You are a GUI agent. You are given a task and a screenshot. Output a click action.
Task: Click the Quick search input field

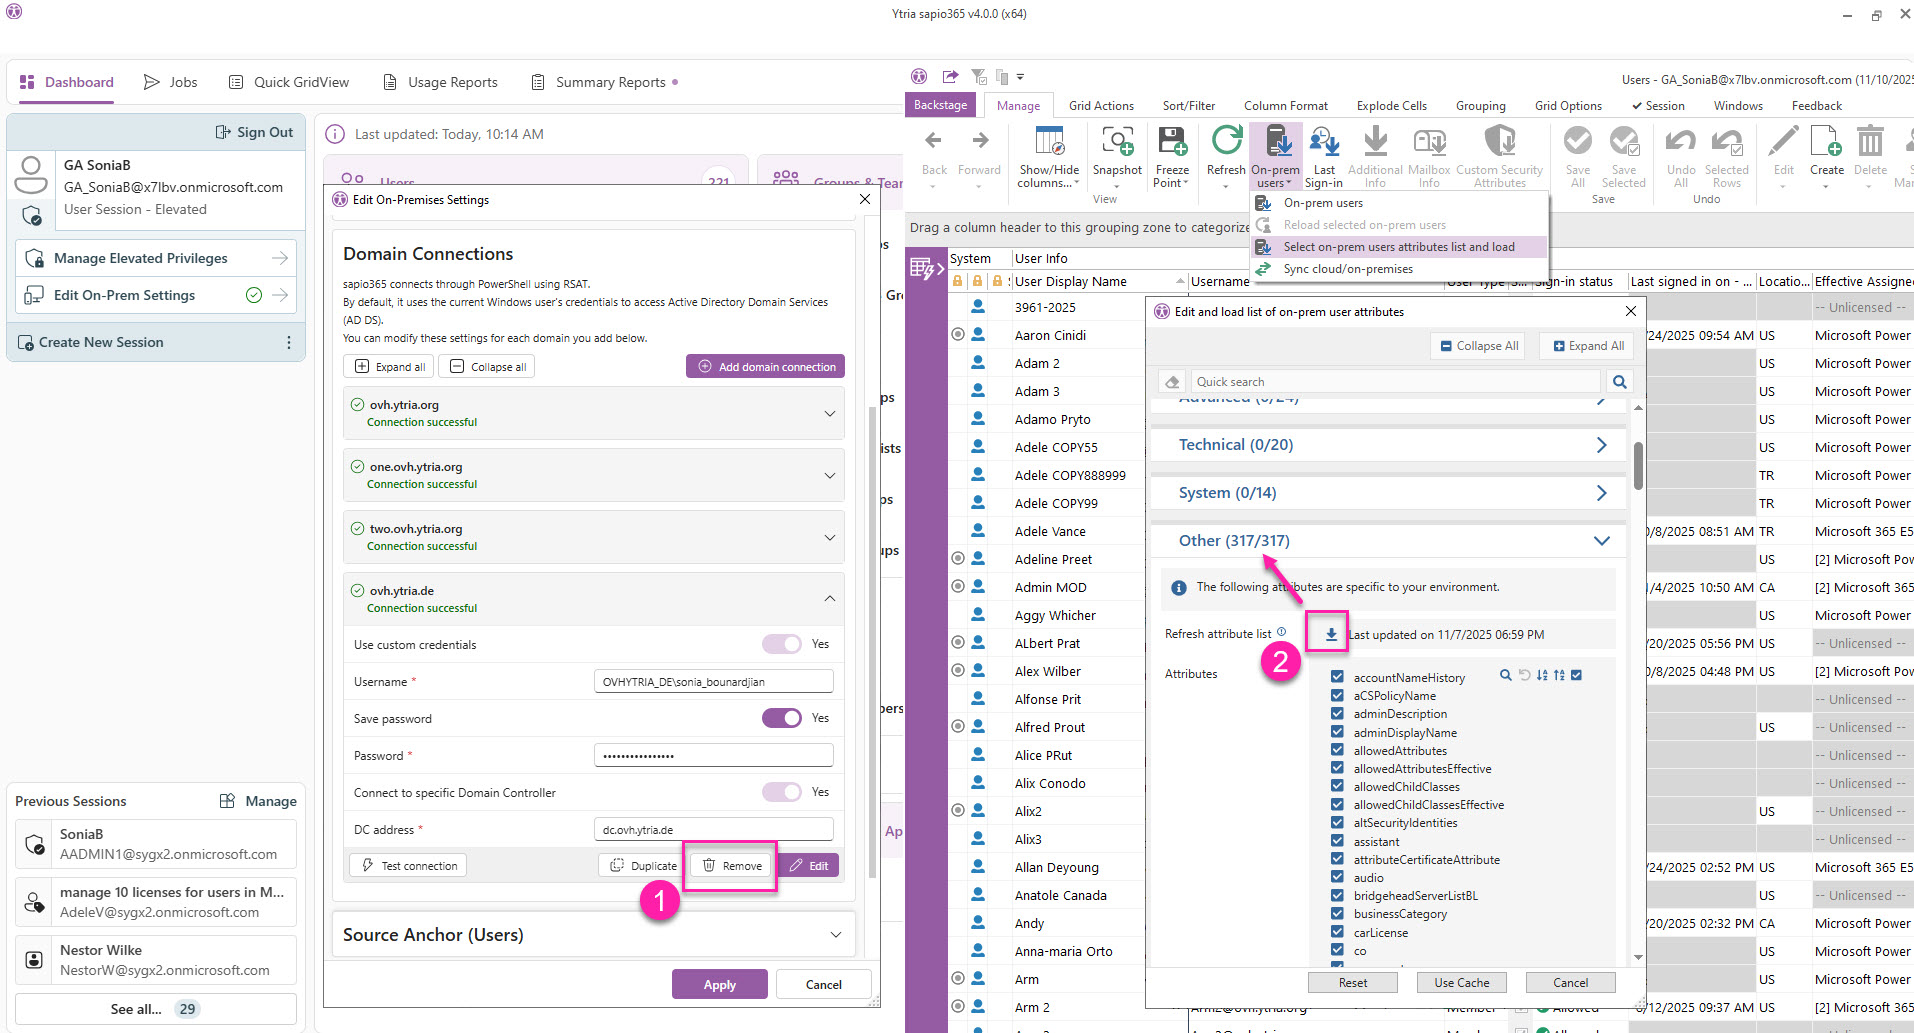(1395, 381)
